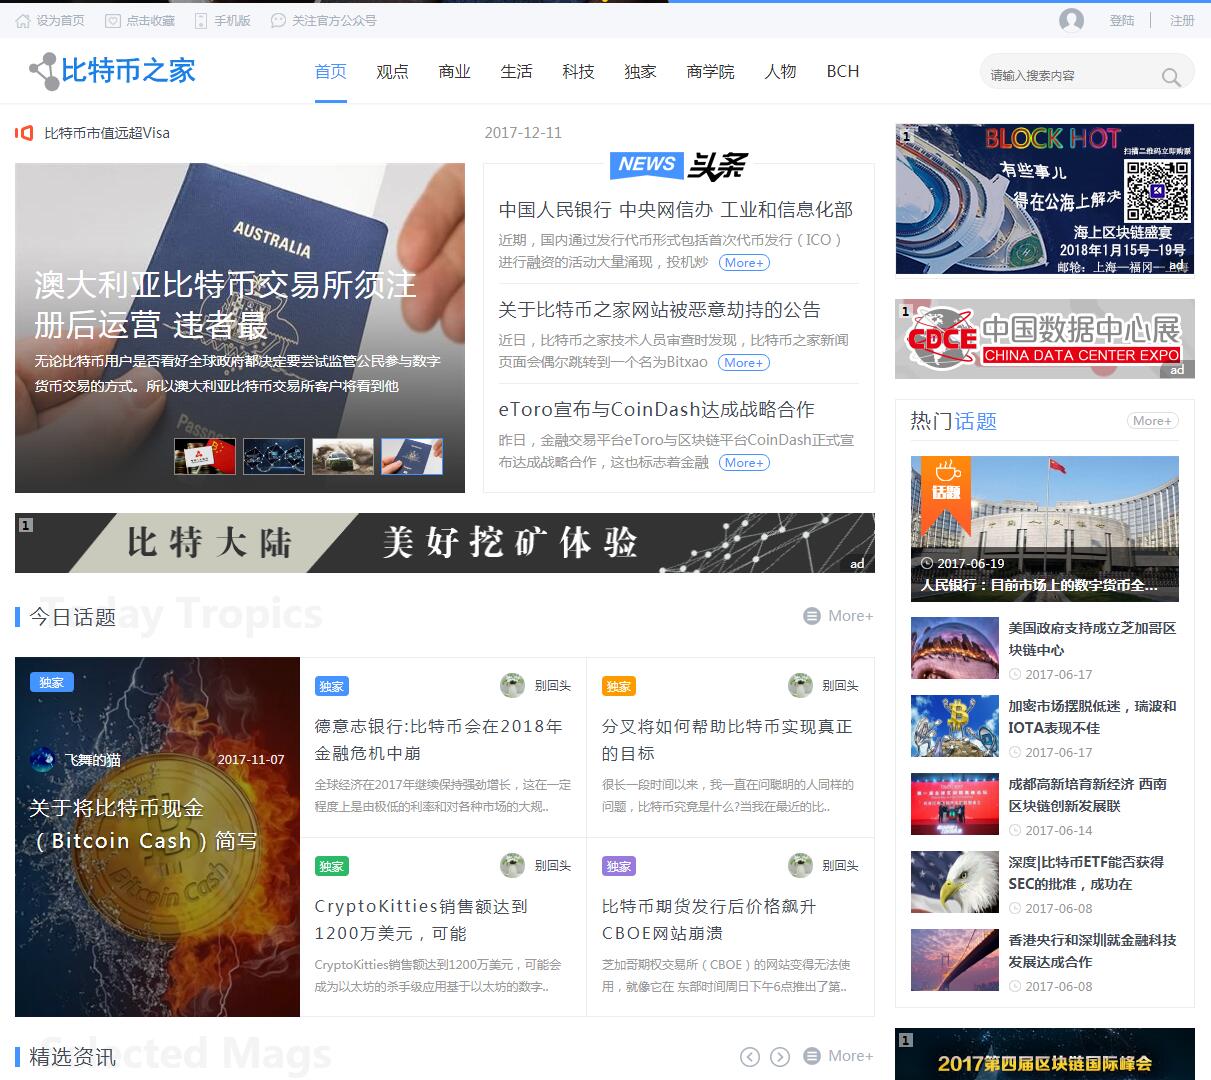1211x1080 pixels.
Task: Click the blue 独家 tag on 德意志银行 article
Action: (331, 686)
